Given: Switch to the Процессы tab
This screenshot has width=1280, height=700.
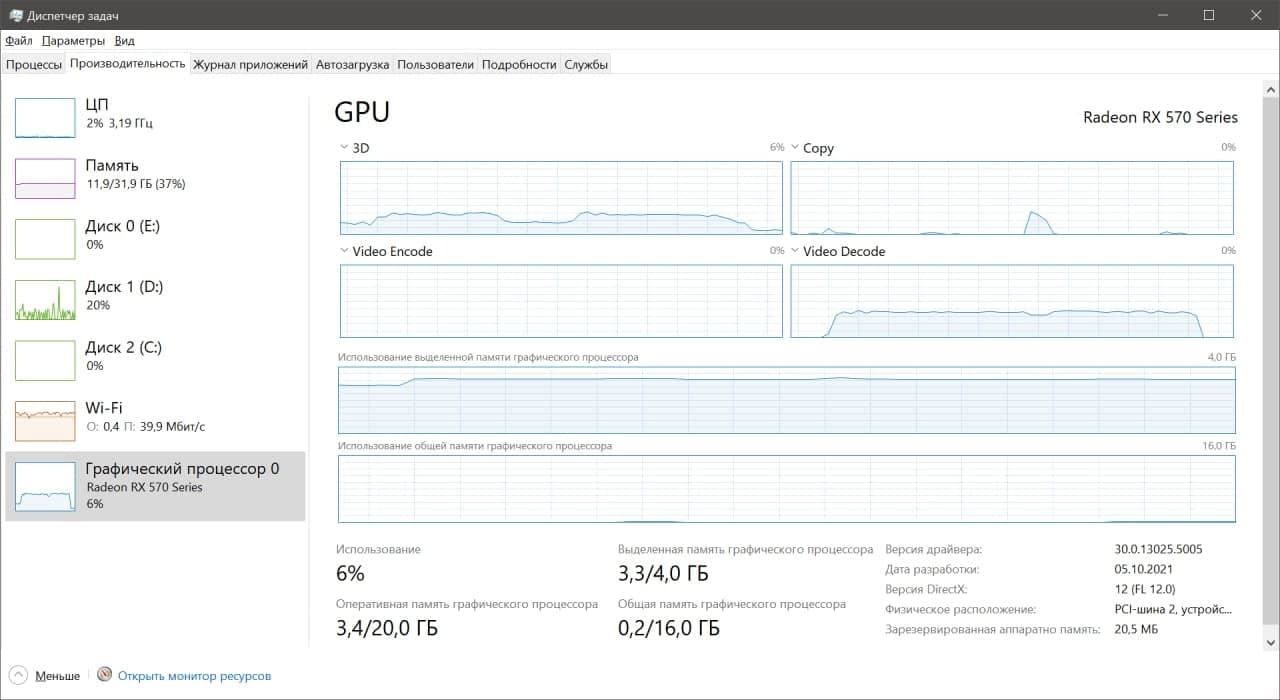Looking at the screenshot, I should pos(34,64).
